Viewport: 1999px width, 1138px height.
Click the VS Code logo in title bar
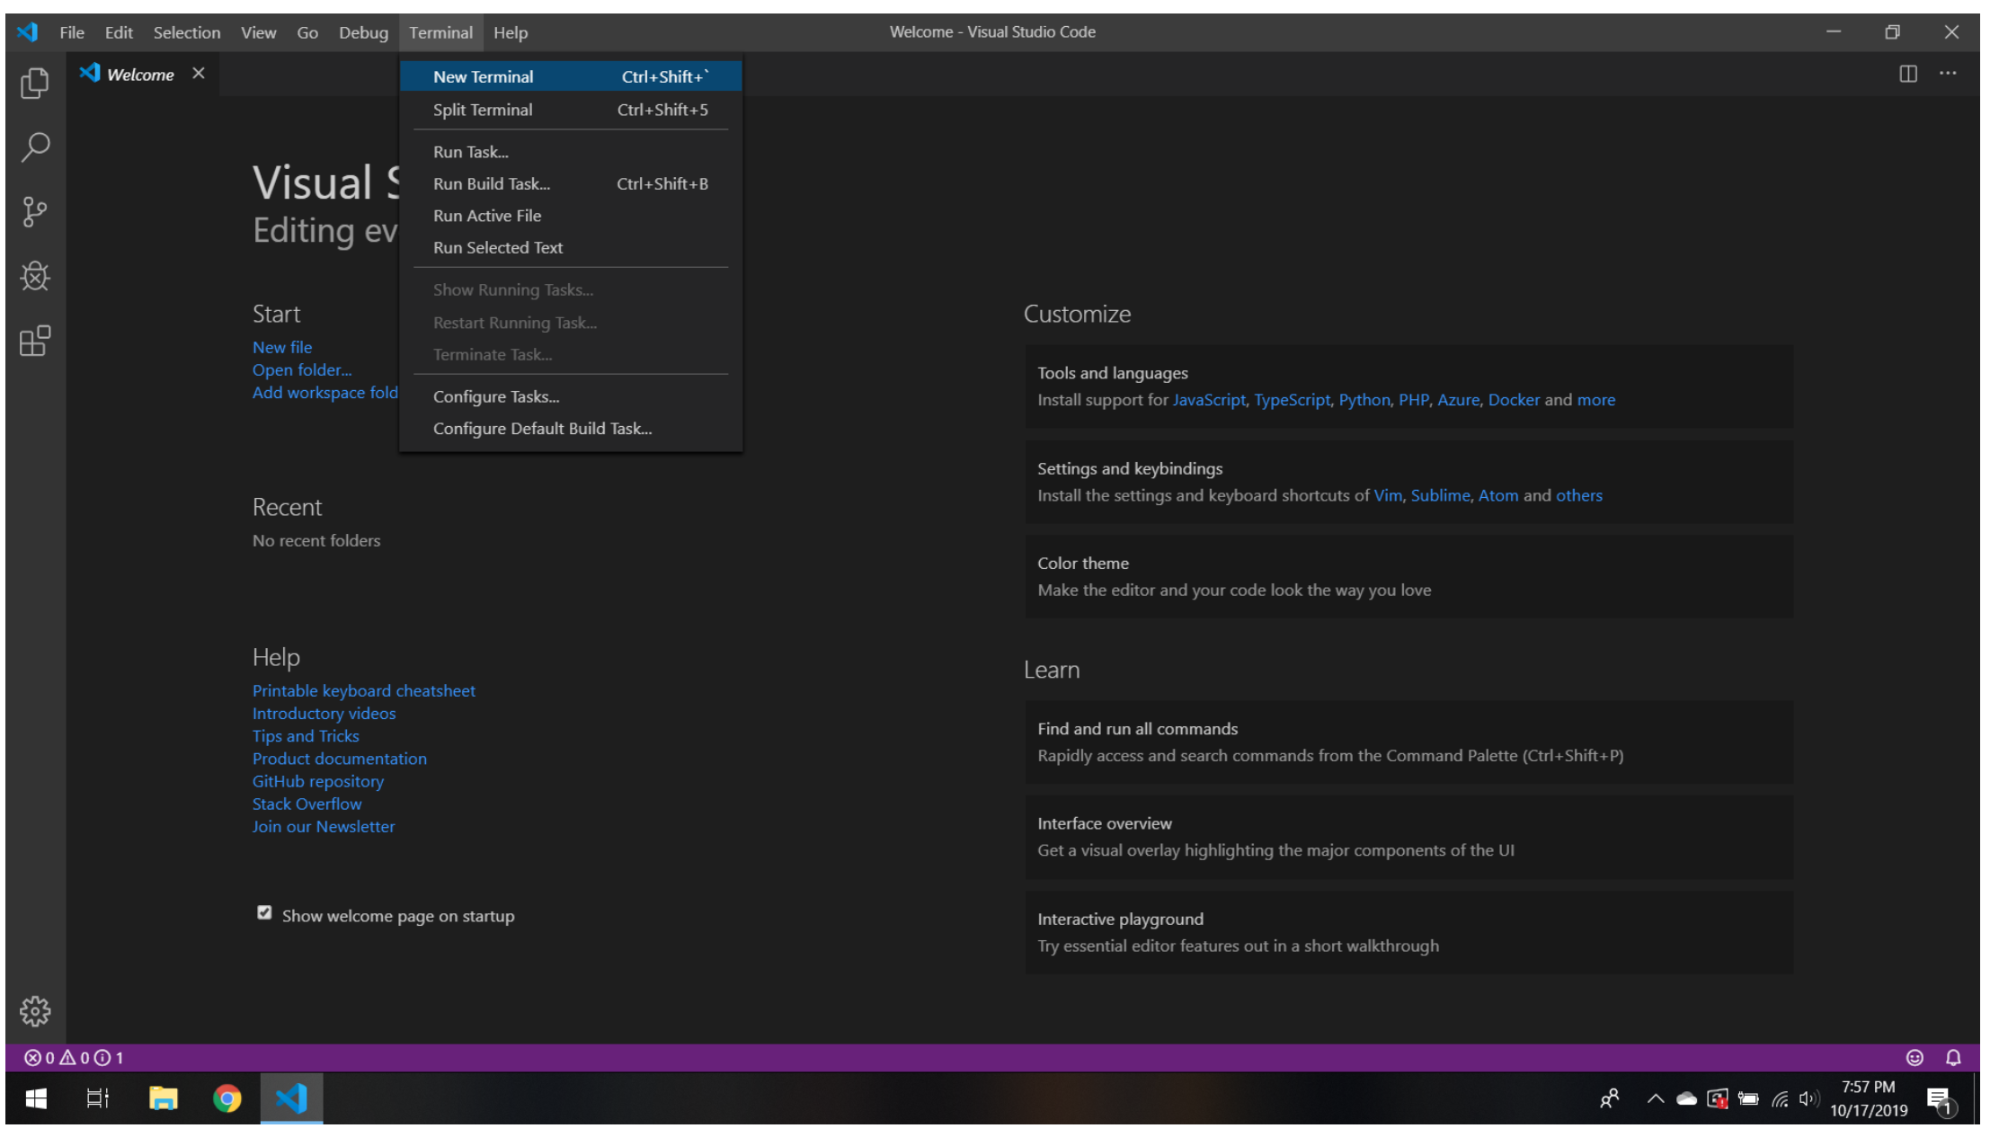(28, 32)
